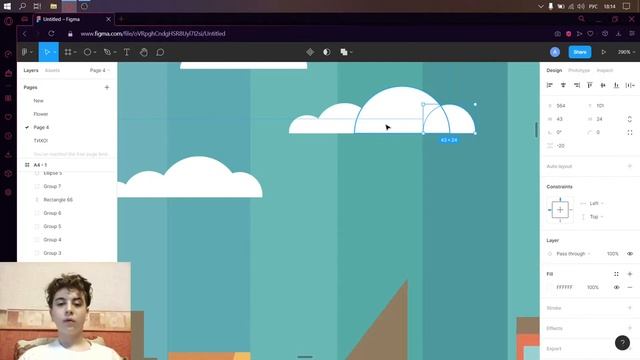This screenshot has height=360, width=640.
Task: Open independent corners control
Action: 630,132
